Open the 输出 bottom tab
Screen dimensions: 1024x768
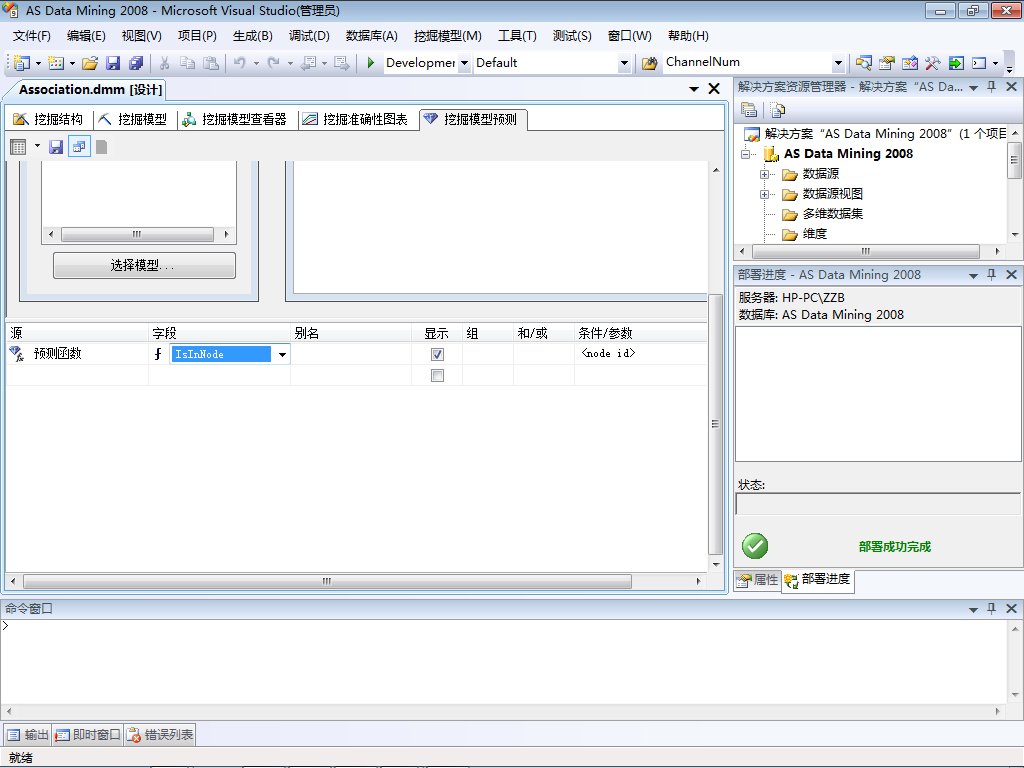(27, 735)
